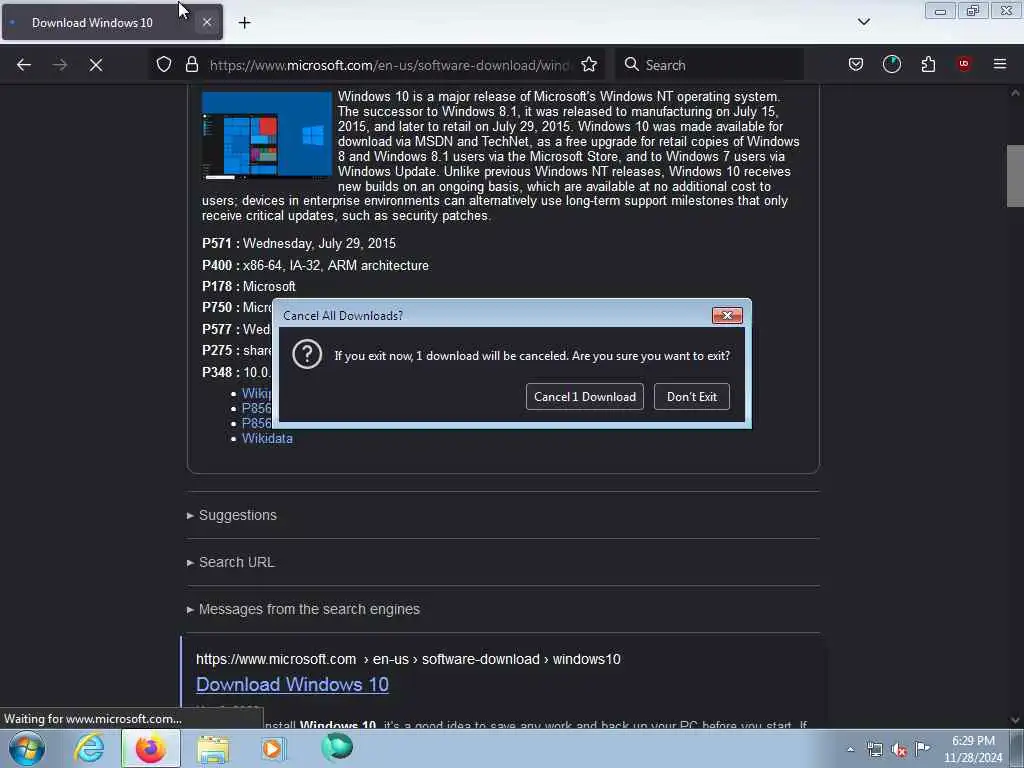
Task: Click the muted volume tray icon
Action: 899,750
